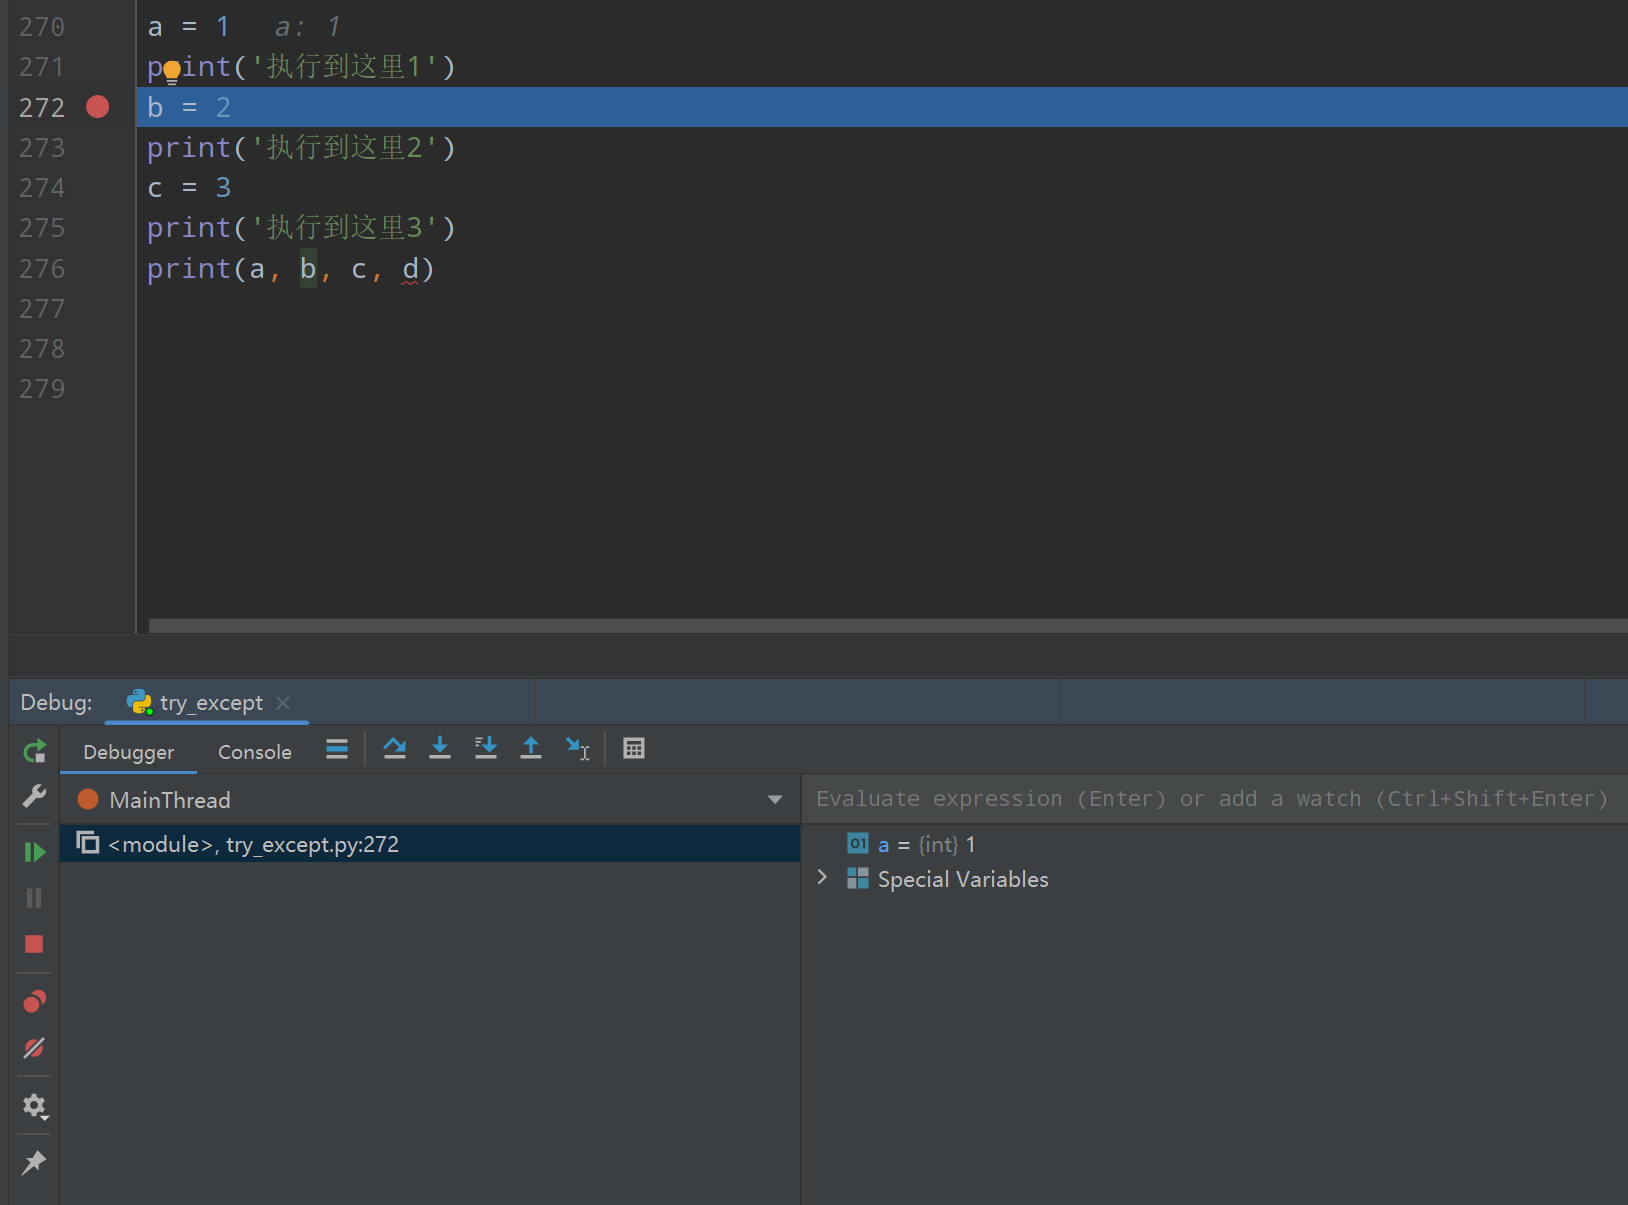Open View Breakpoints dialog

(x=34, y=1001)
